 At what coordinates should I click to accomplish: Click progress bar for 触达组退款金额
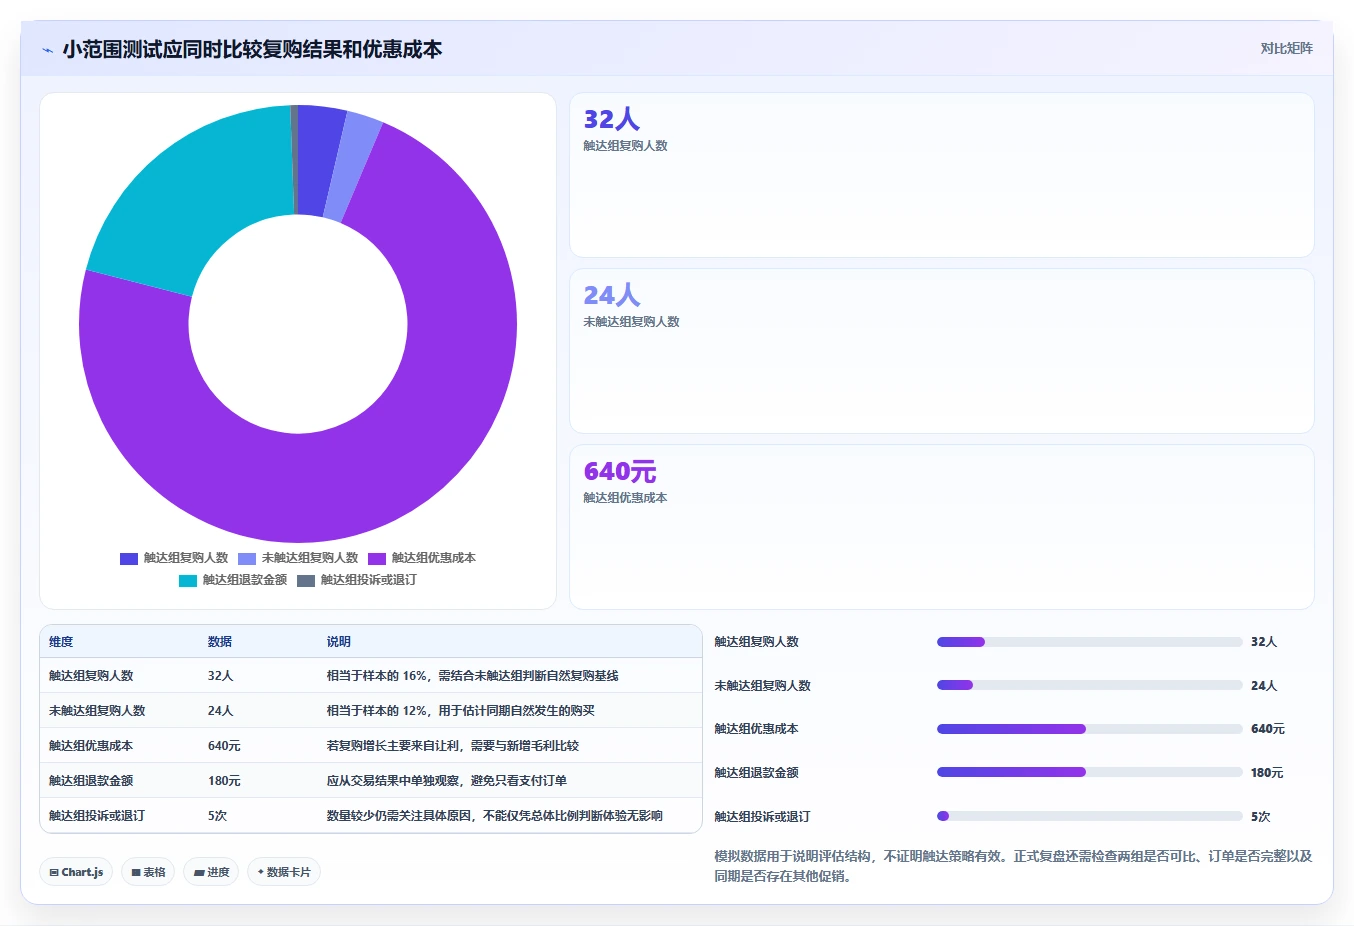click(1089, 772)
